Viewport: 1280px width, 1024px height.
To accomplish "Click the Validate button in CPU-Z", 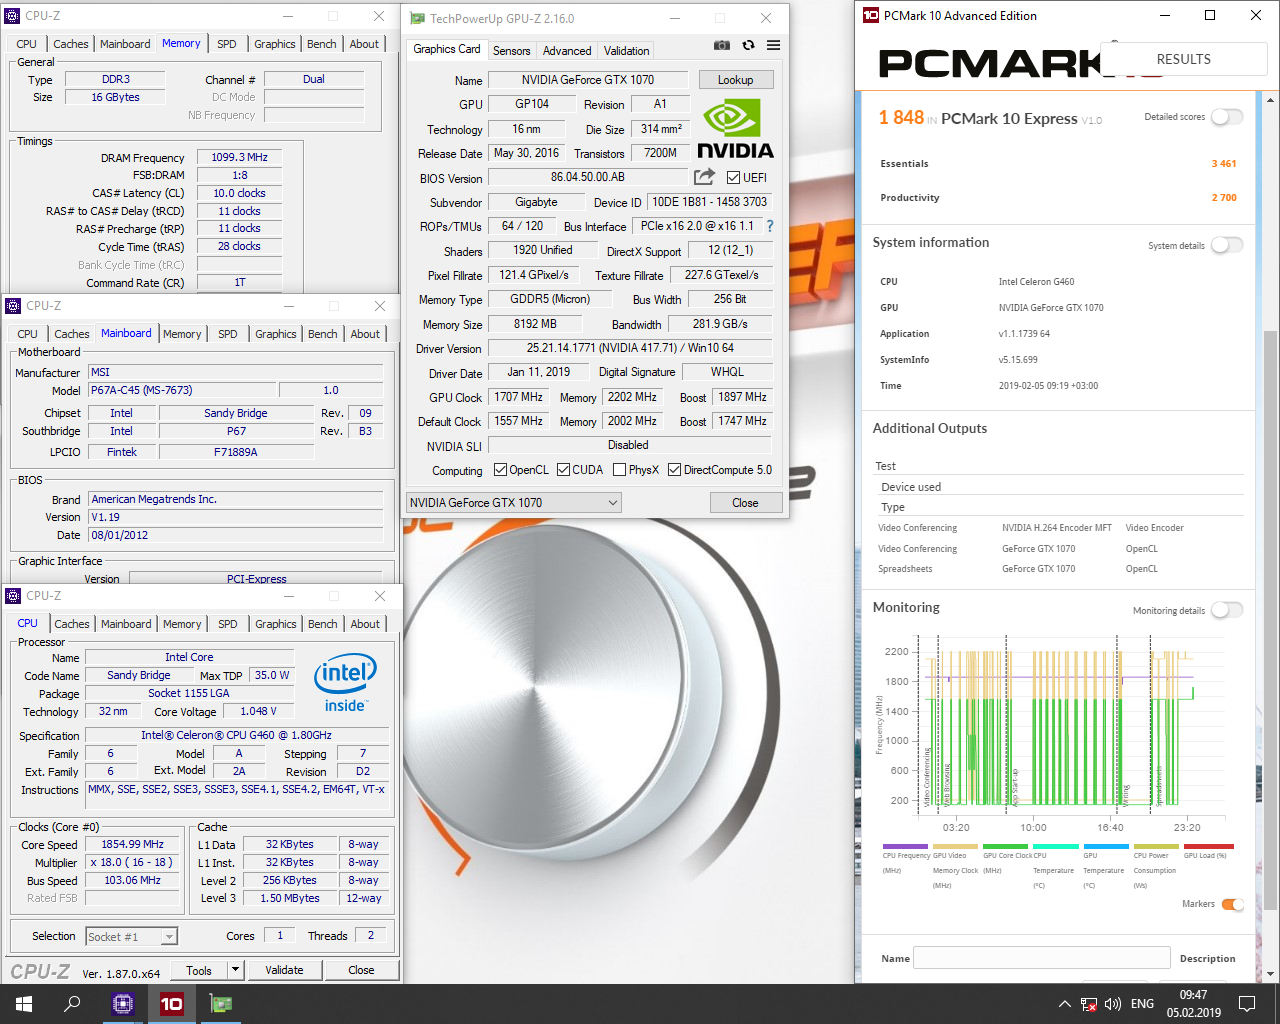I will point(284,970).
